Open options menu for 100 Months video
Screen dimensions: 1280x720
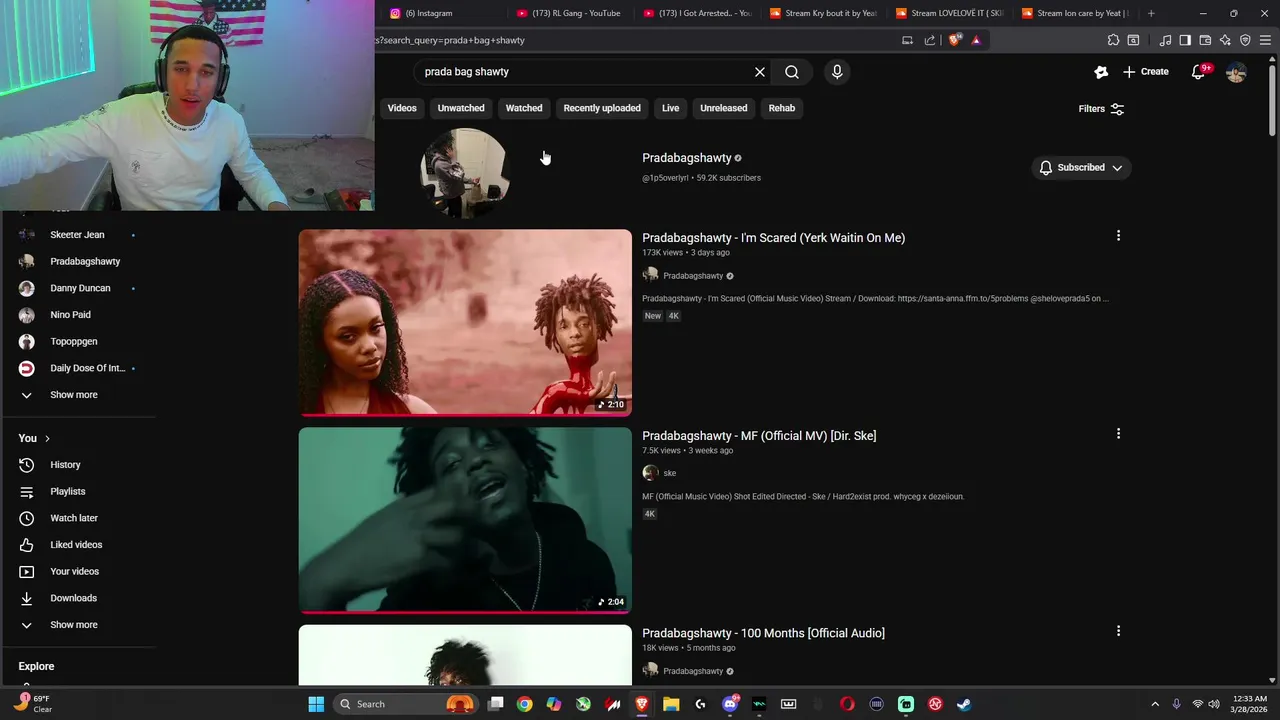click(1118, 631)
